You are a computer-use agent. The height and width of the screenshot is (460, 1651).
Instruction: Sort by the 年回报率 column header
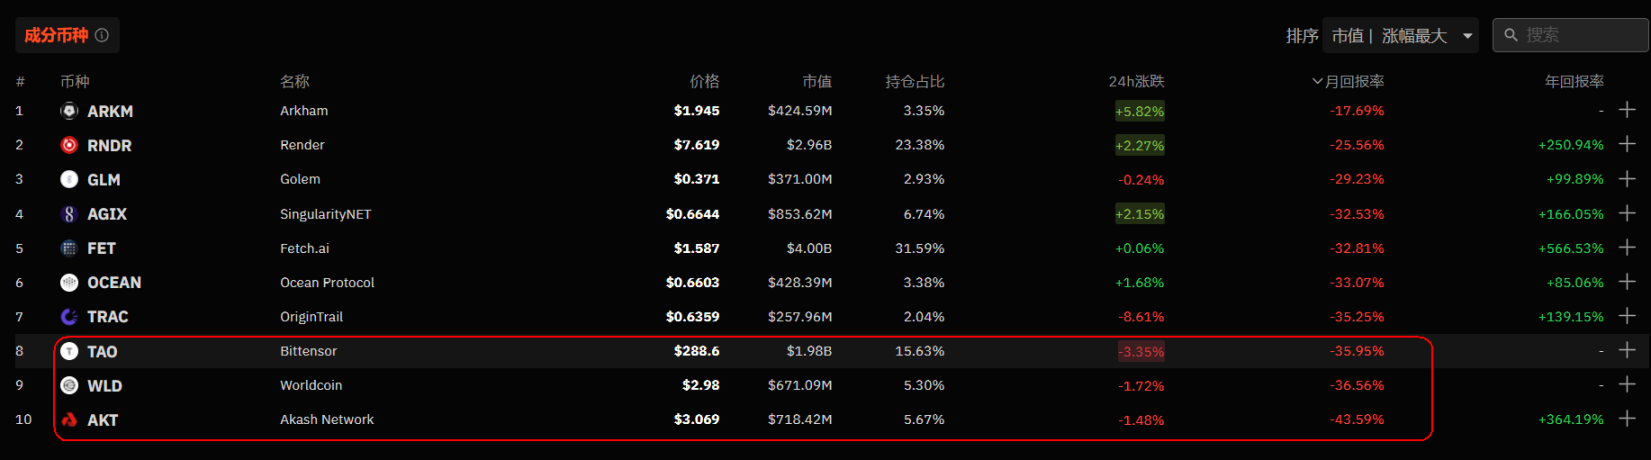pyautogui.click(x=1574, y=81)
